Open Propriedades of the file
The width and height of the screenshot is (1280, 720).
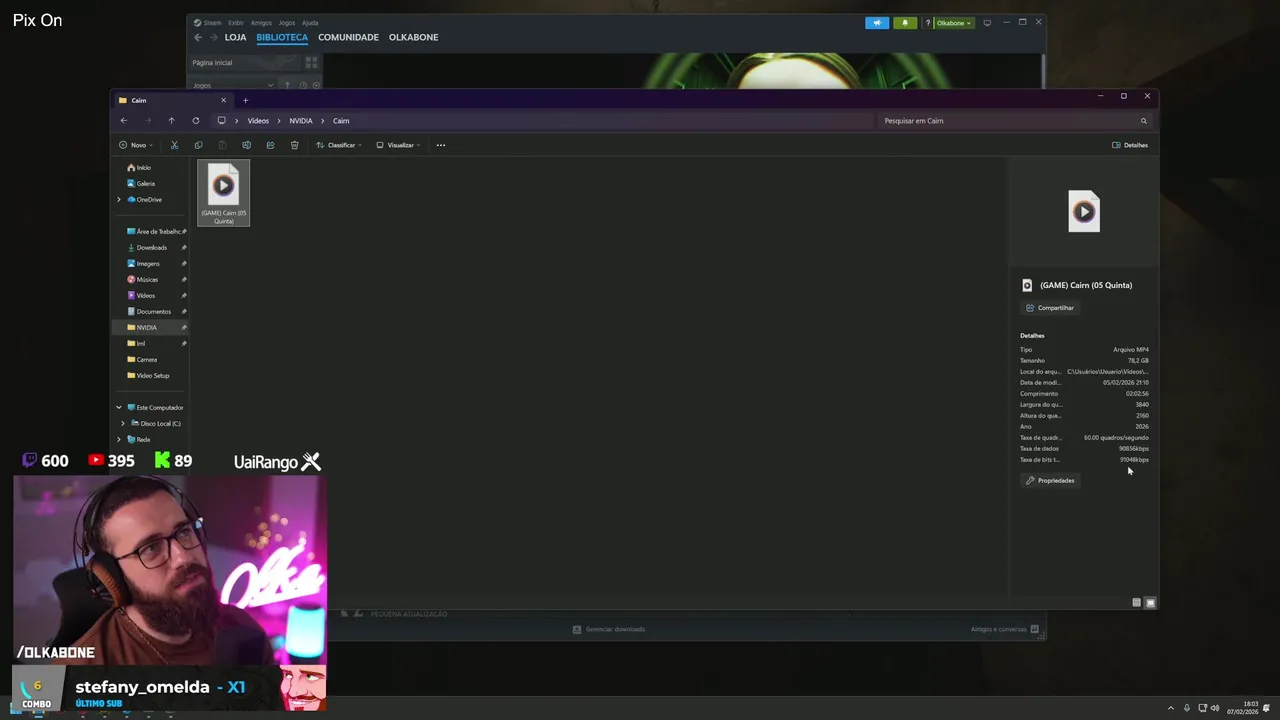[1050, 481]
